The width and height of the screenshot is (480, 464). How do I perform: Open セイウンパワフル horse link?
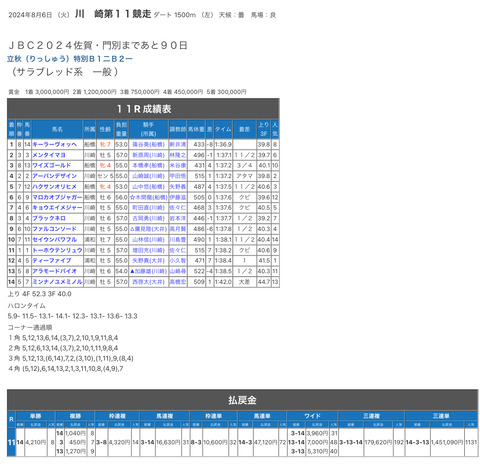[55, 240]
